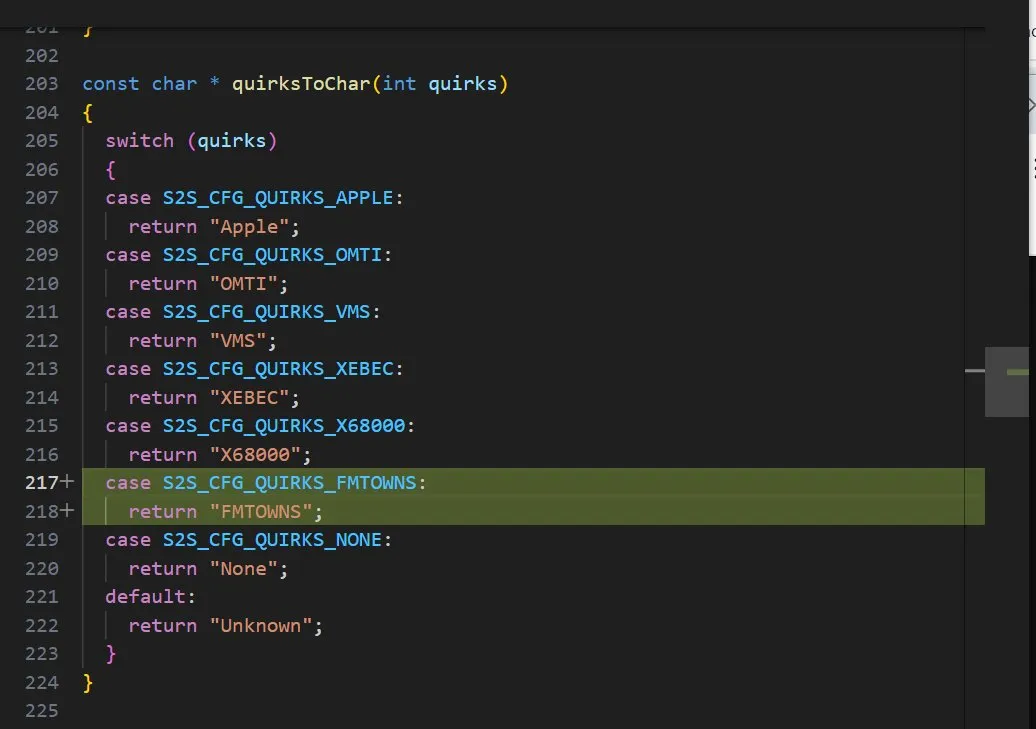
Task: Click S2S_CFG_QUIRKS_OMTI constant
Action: [x=272, y=255]
